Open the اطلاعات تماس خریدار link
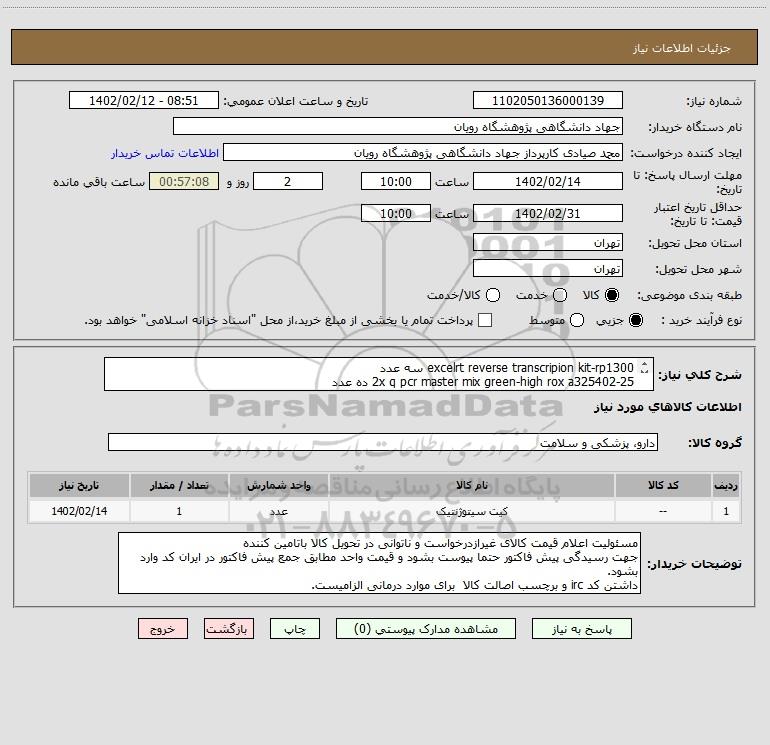 [x=165, y=153]
